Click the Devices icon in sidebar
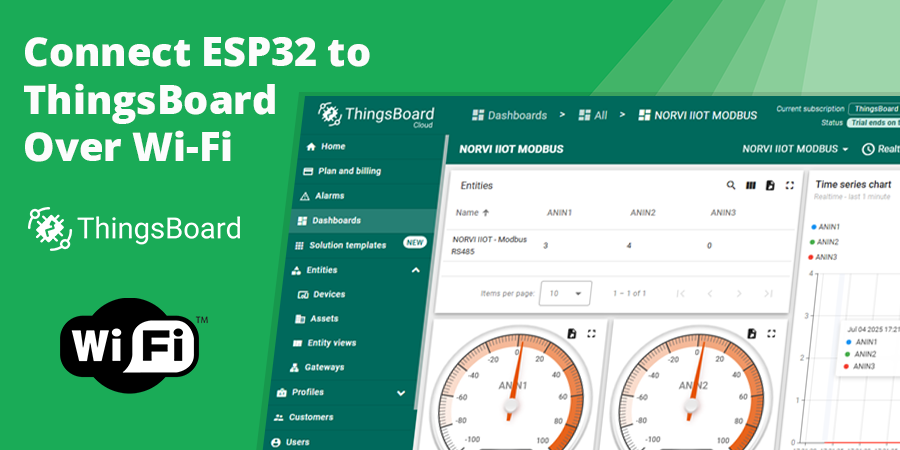Image resolution: width=900 pixels, height=450 pixels. (x=304, y=294)
